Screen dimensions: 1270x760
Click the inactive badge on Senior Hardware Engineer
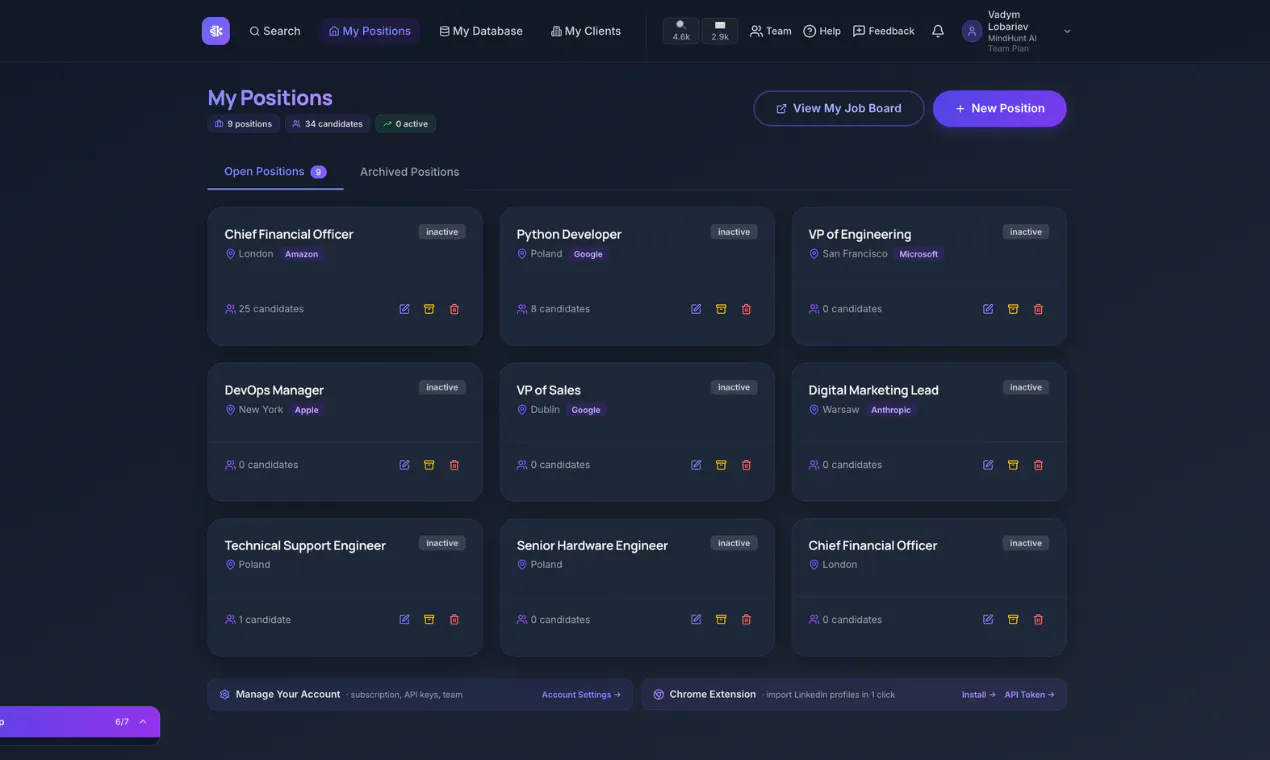click(x=734, y=543)
